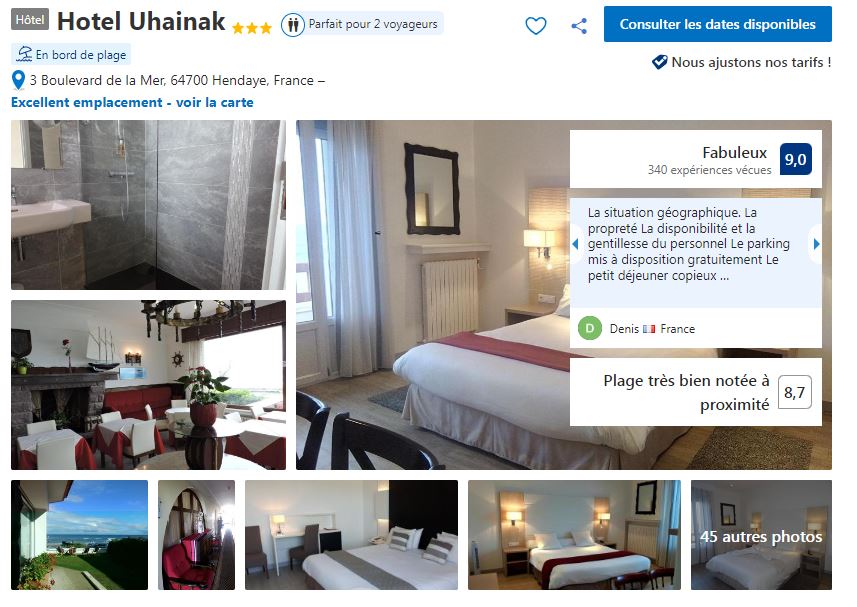The image size is (857, 607).
Task: Click the Nous ajustons nos tarifs link
Action: (751, 62)
